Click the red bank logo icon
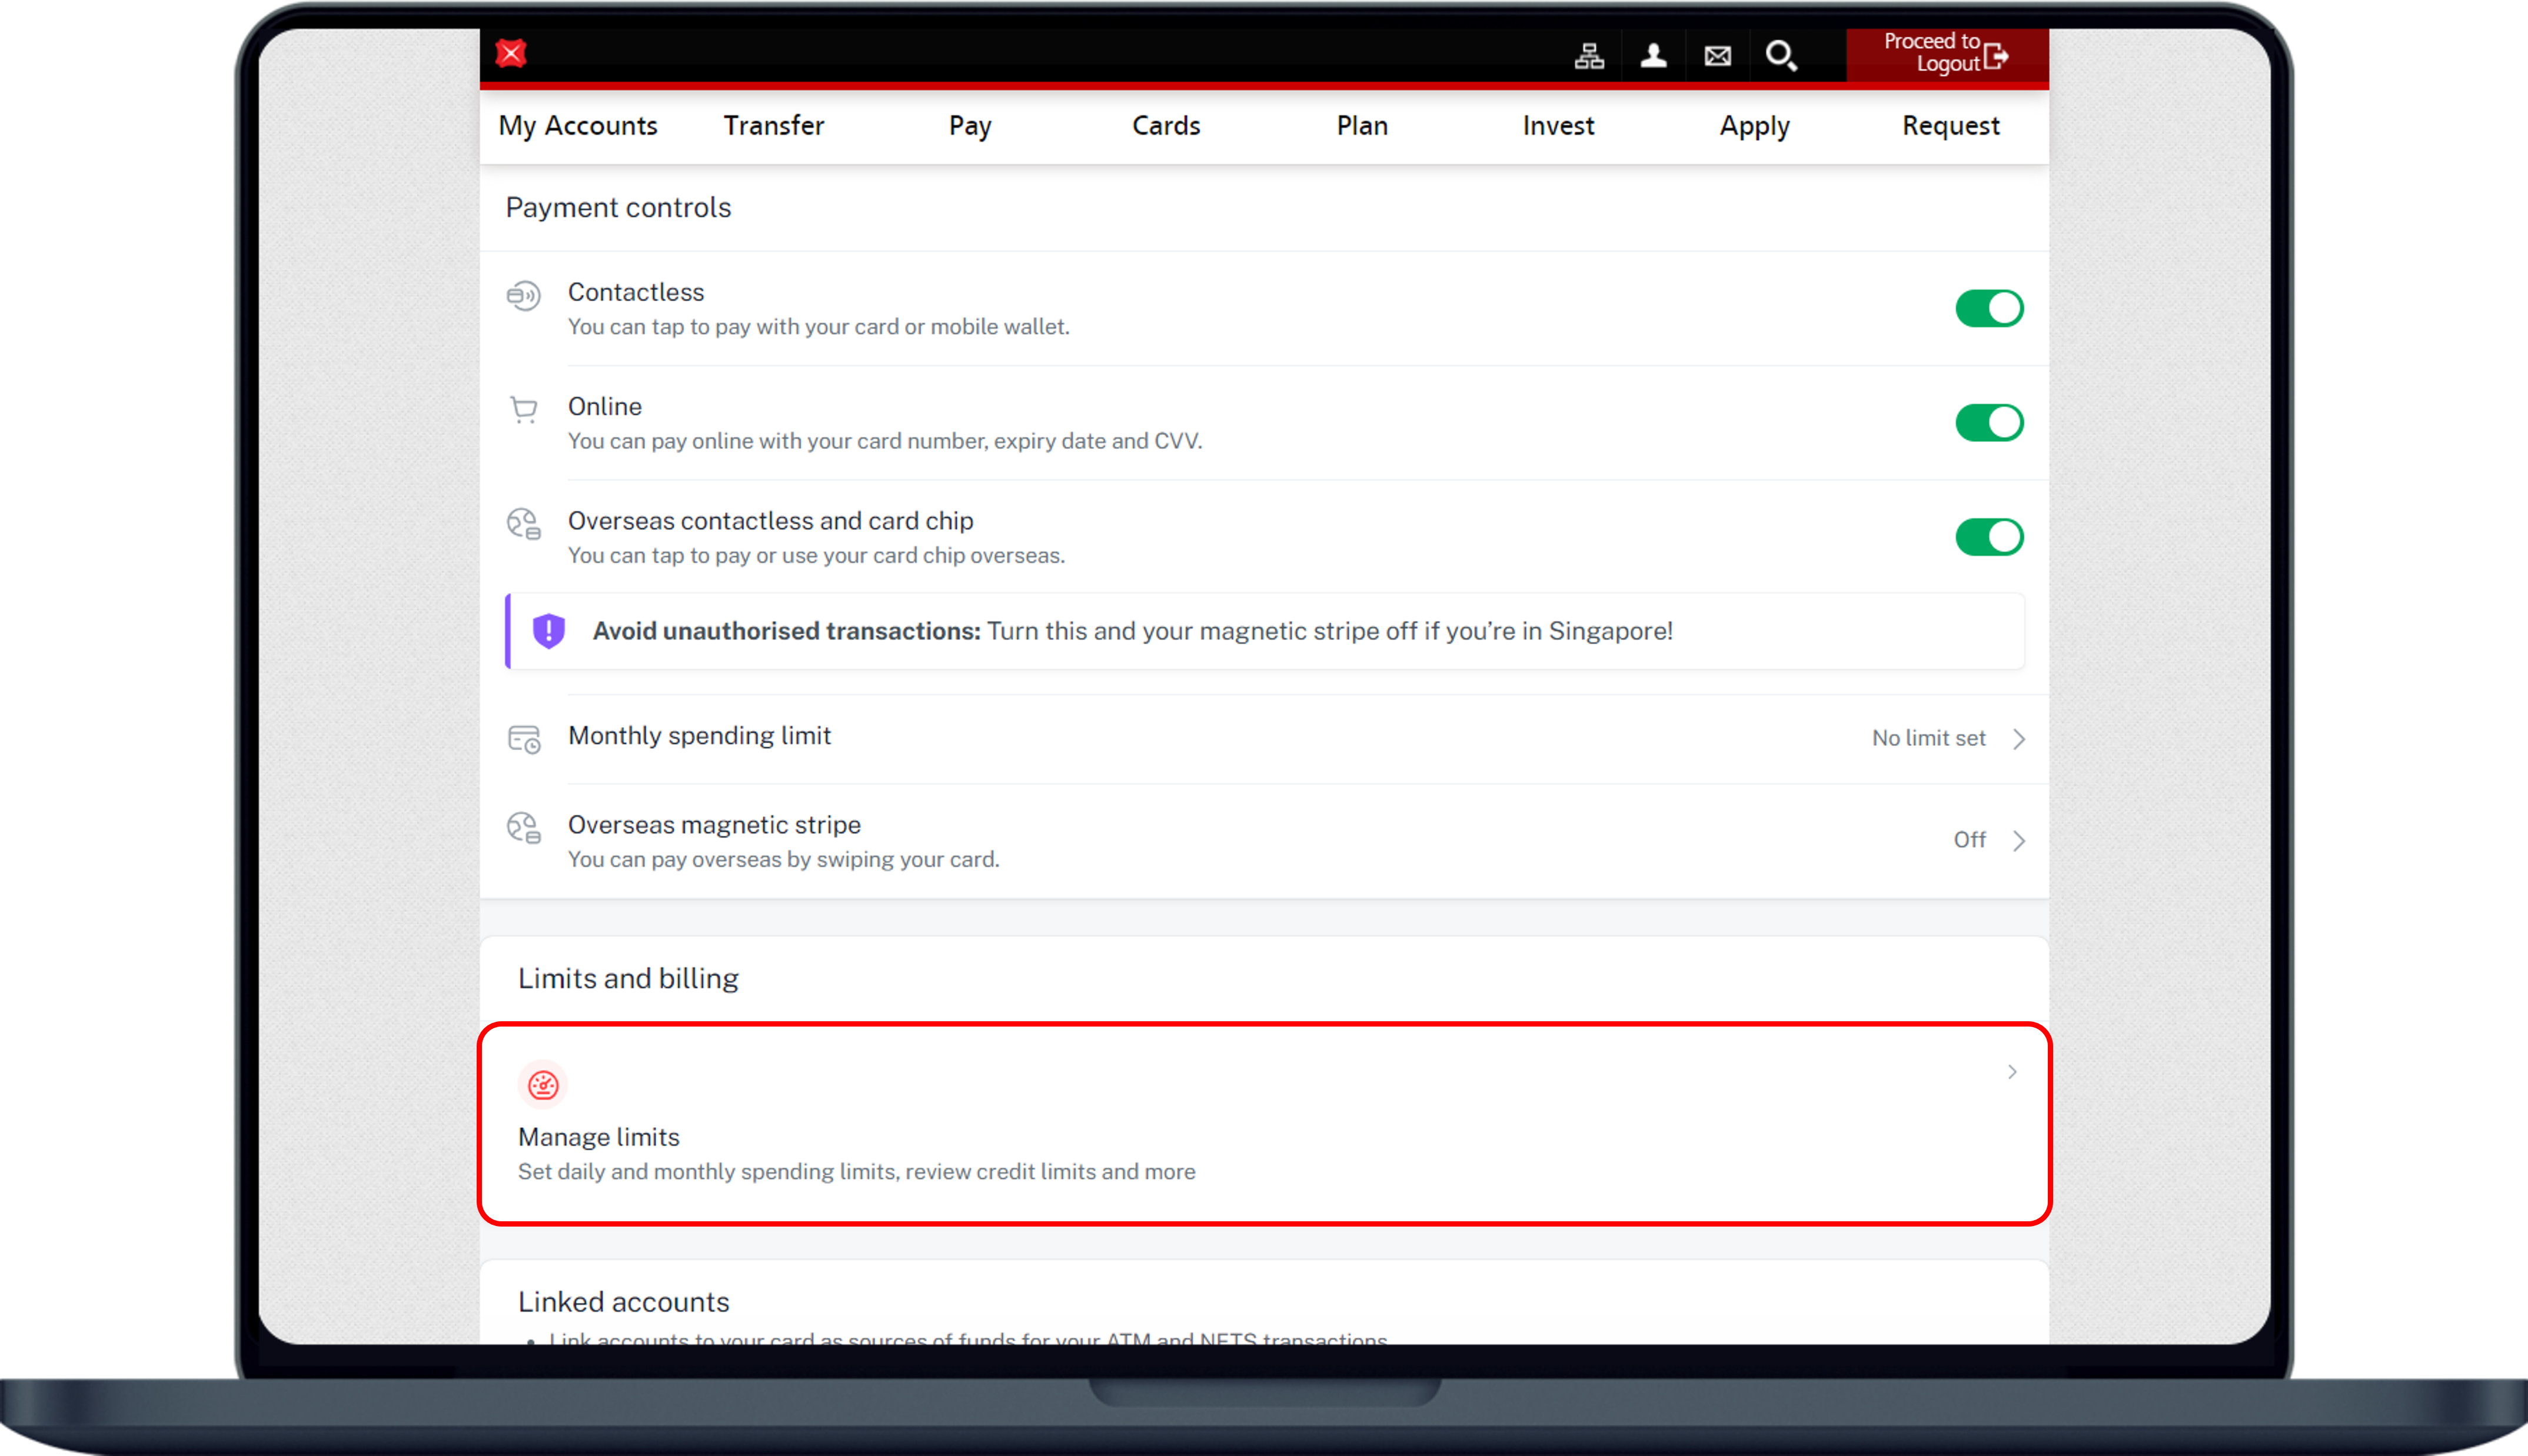The image size is (2528, 1456). pyautogui.click(x=511, y=53)
